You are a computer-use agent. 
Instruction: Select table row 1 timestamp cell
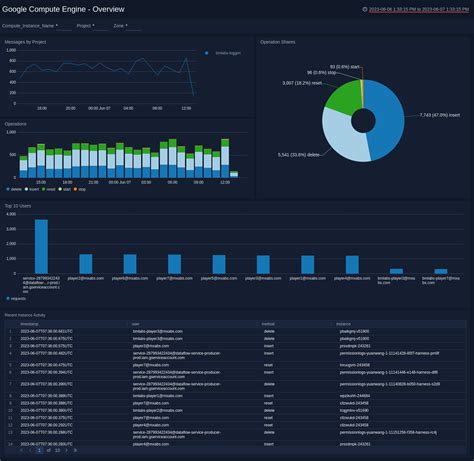(x=46, y=331)
